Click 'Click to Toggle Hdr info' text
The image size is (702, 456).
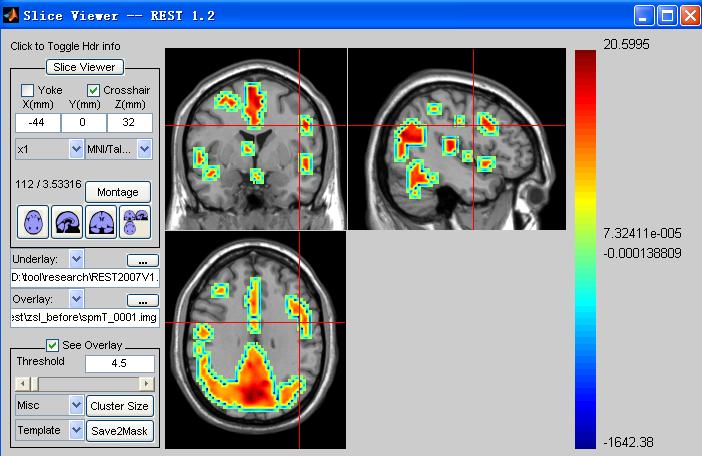click(65, 47)
